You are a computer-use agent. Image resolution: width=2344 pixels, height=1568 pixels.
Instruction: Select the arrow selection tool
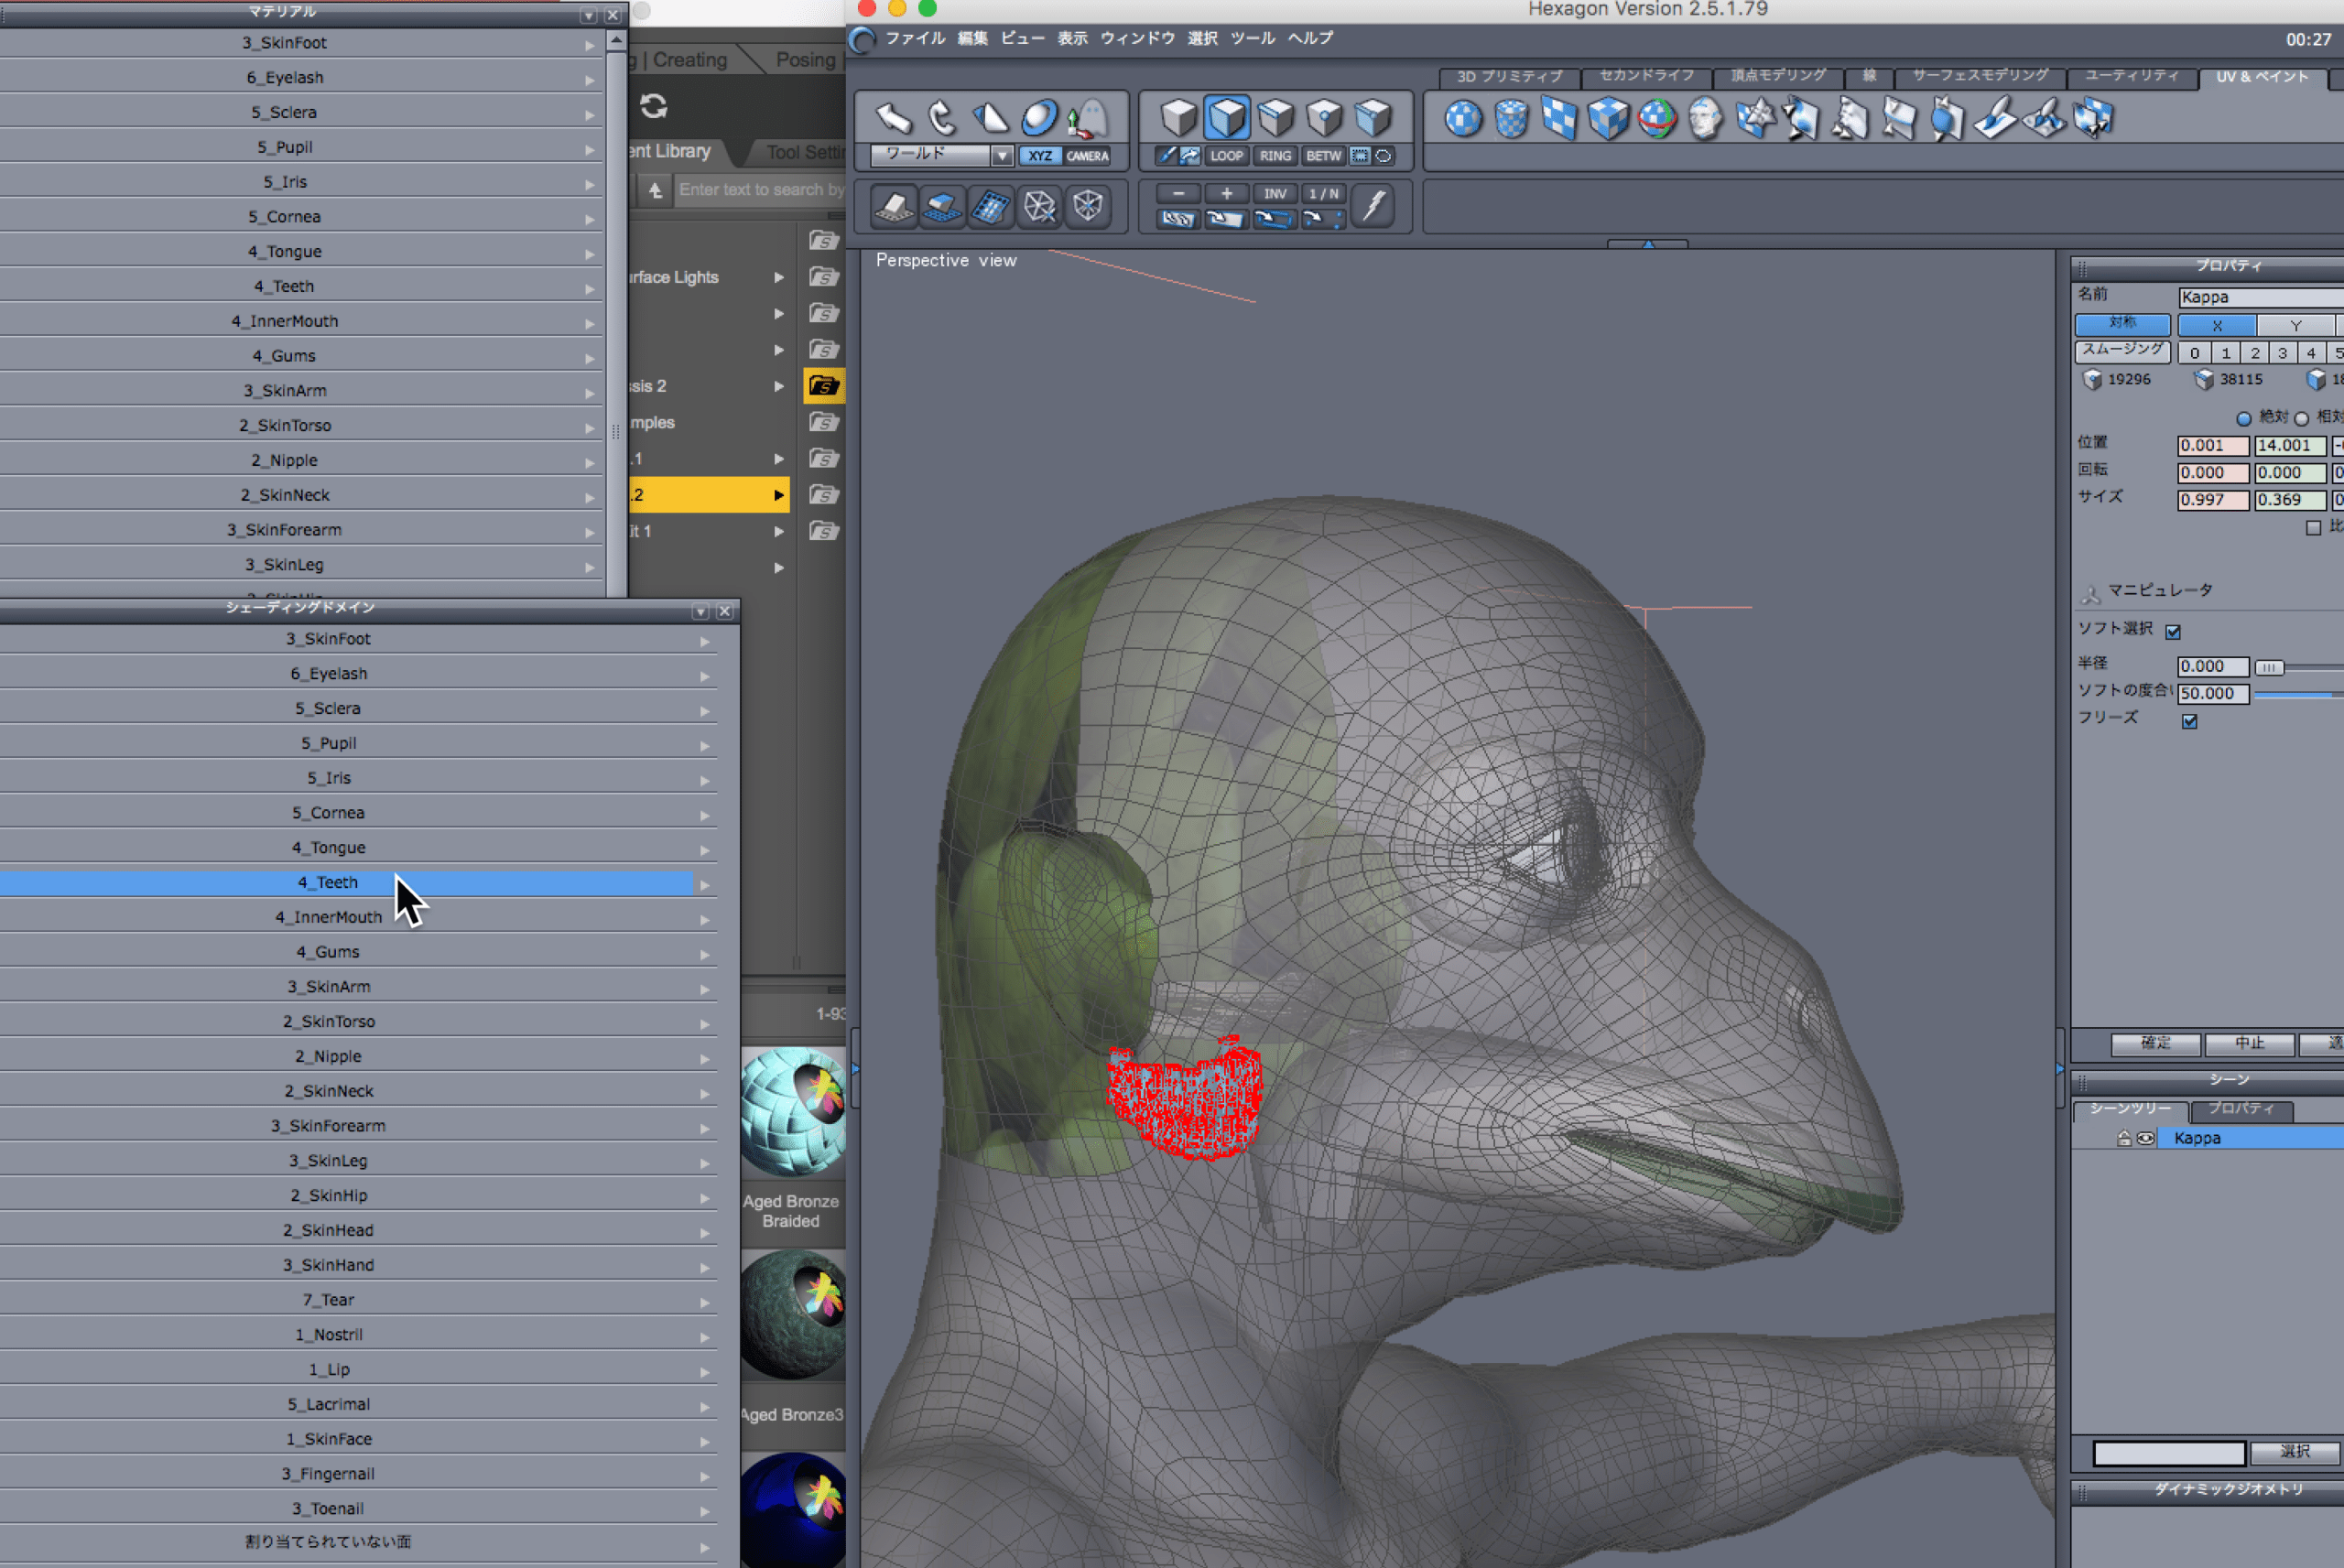[x=893, y=118]
